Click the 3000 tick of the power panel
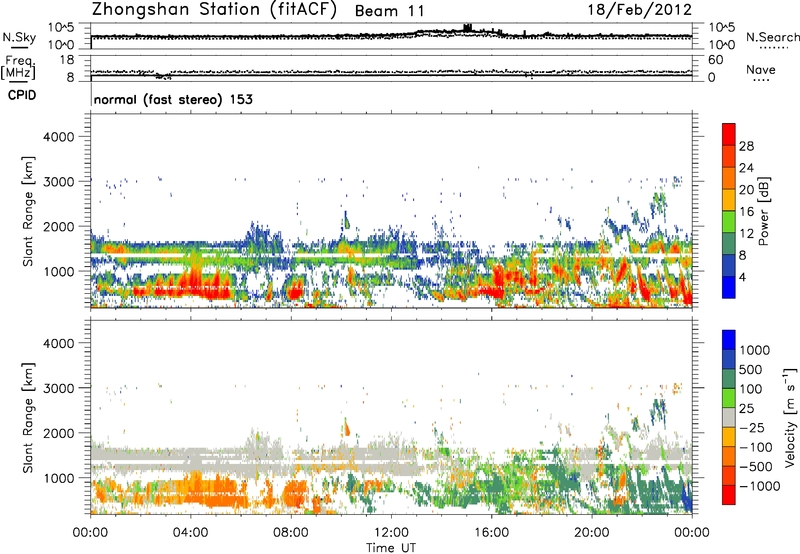800x554 pixels. tap(59, 182)
